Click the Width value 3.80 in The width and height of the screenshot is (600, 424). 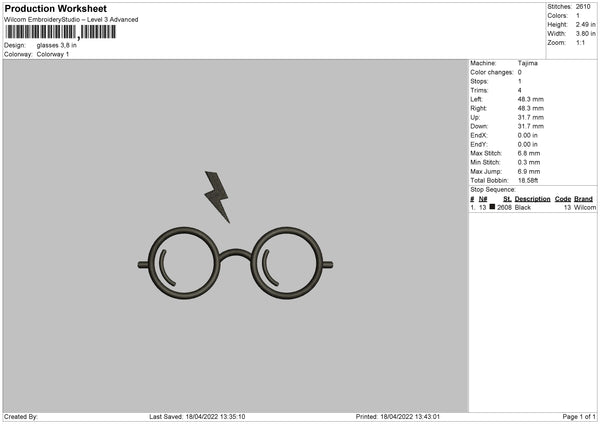(x=585, y=34)
